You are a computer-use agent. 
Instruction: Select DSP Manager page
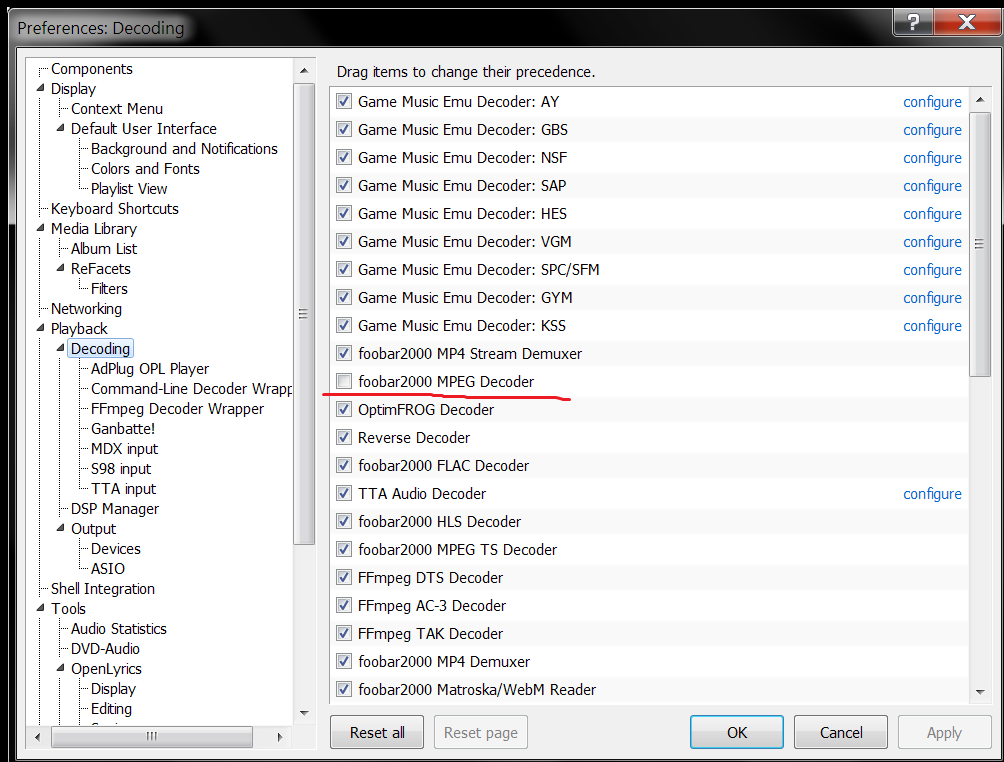click(x=115, y=508)
